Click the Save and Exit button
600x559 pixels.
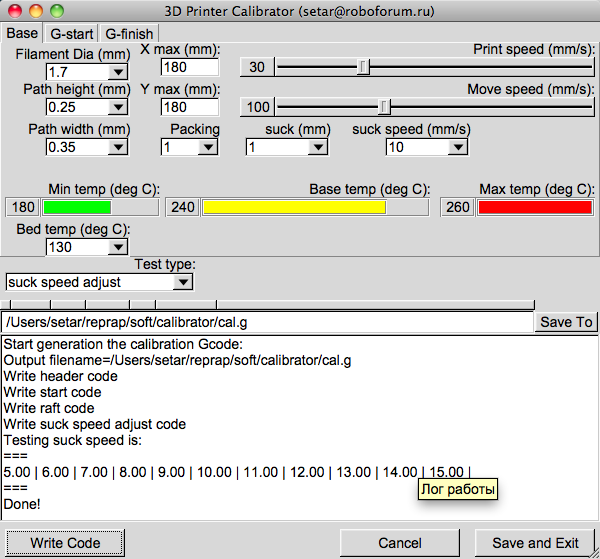pyautogui.click(x=535, y=543)
